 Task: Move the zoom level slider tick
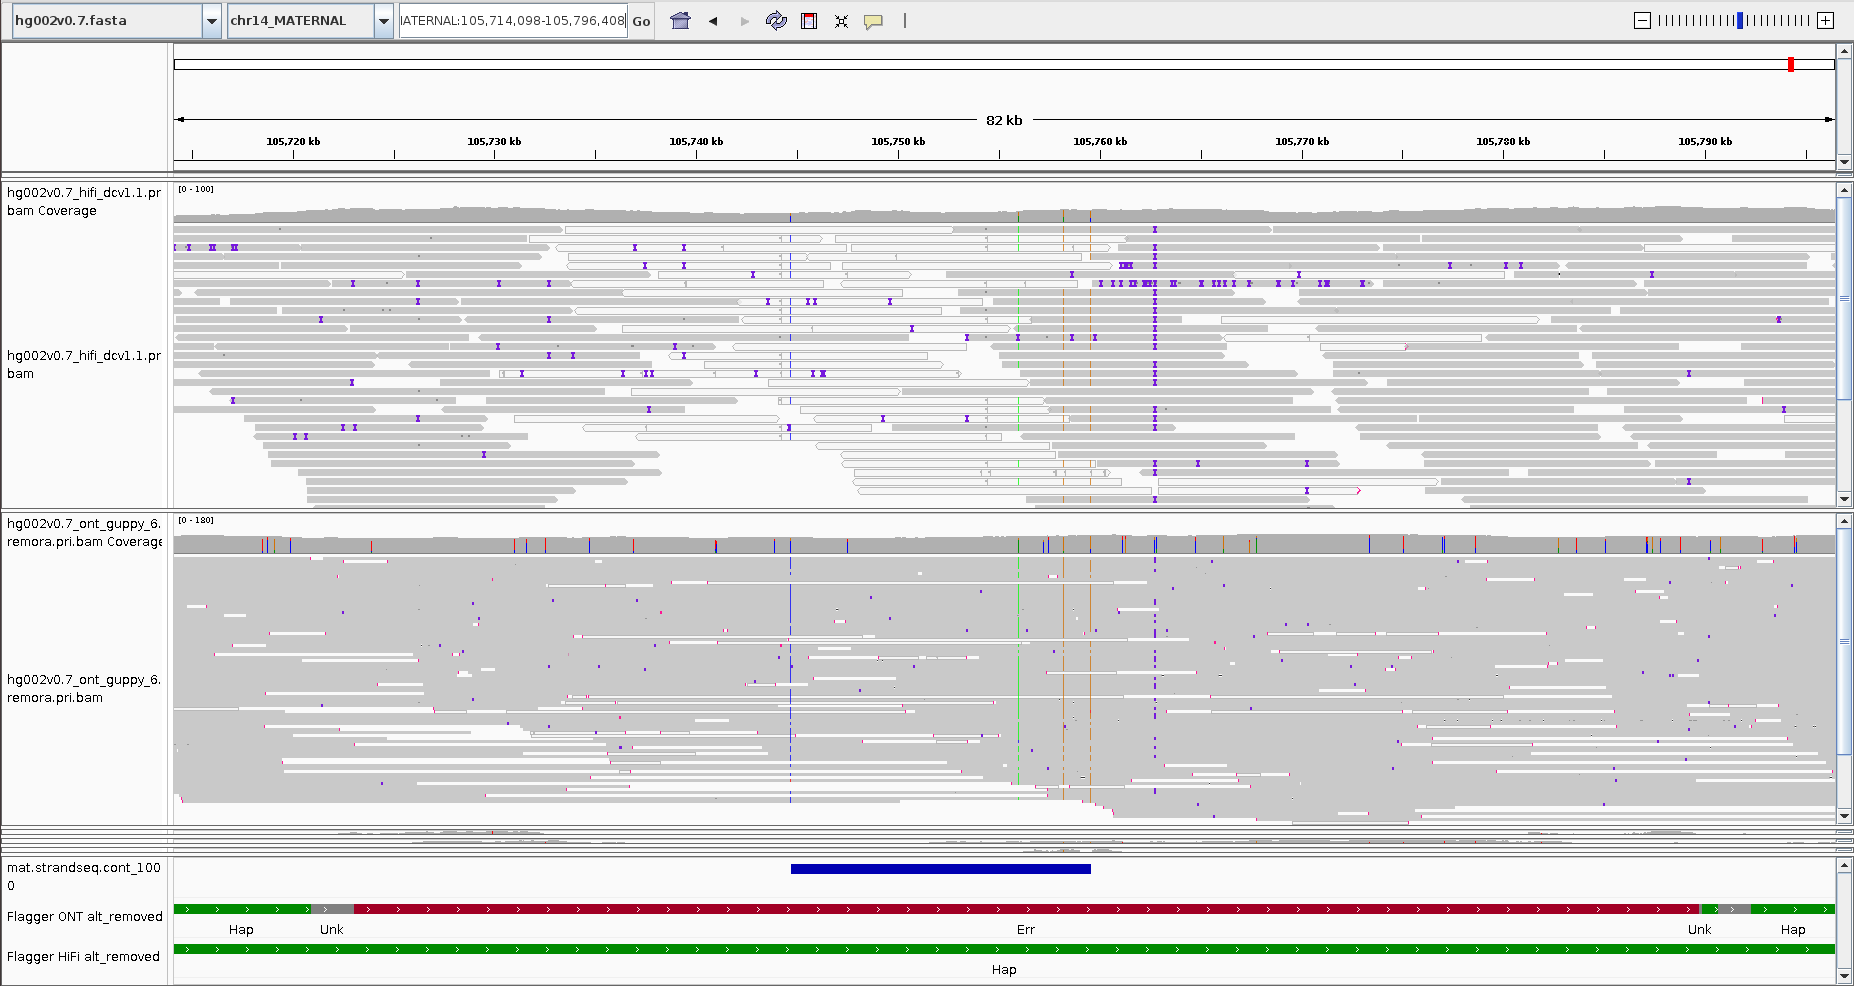[x=1738, y=18]
